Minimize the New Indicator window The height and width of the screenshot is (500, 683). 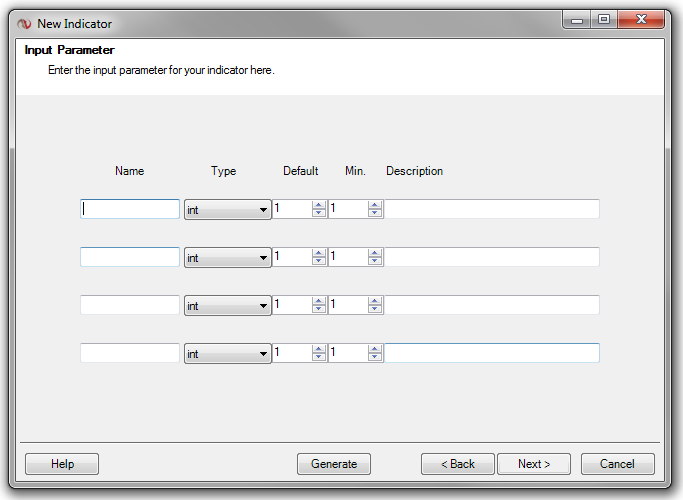coord(577,20)
